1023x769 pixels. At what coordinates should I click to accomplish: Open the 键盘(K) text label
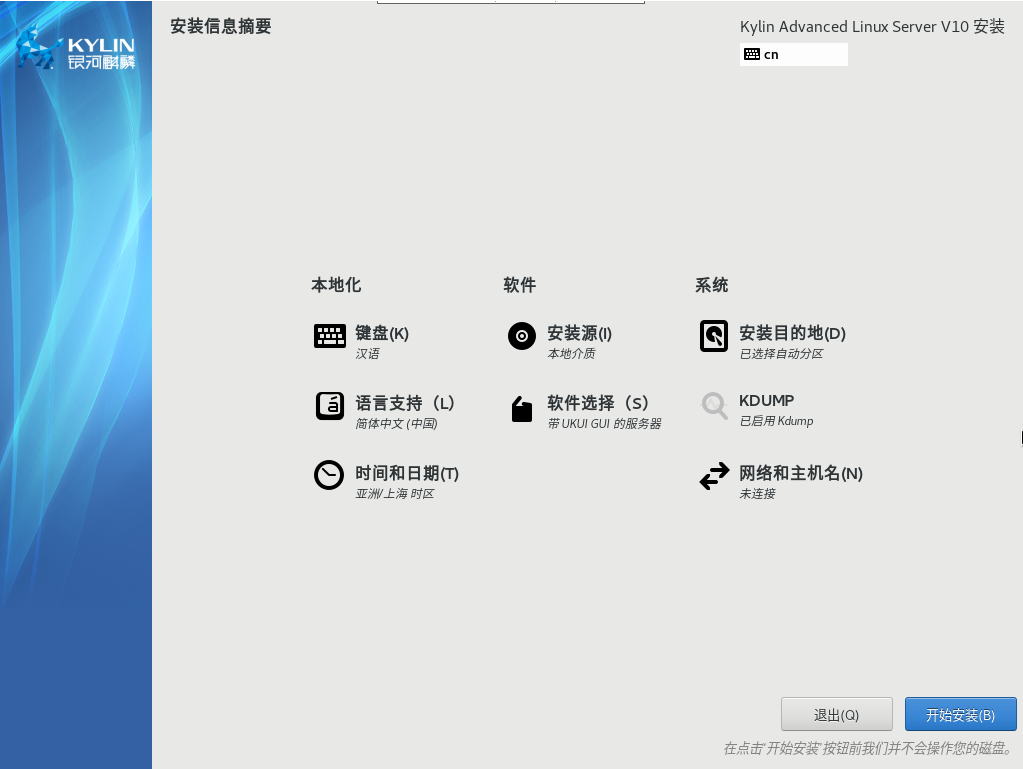[x=382, y=334]
